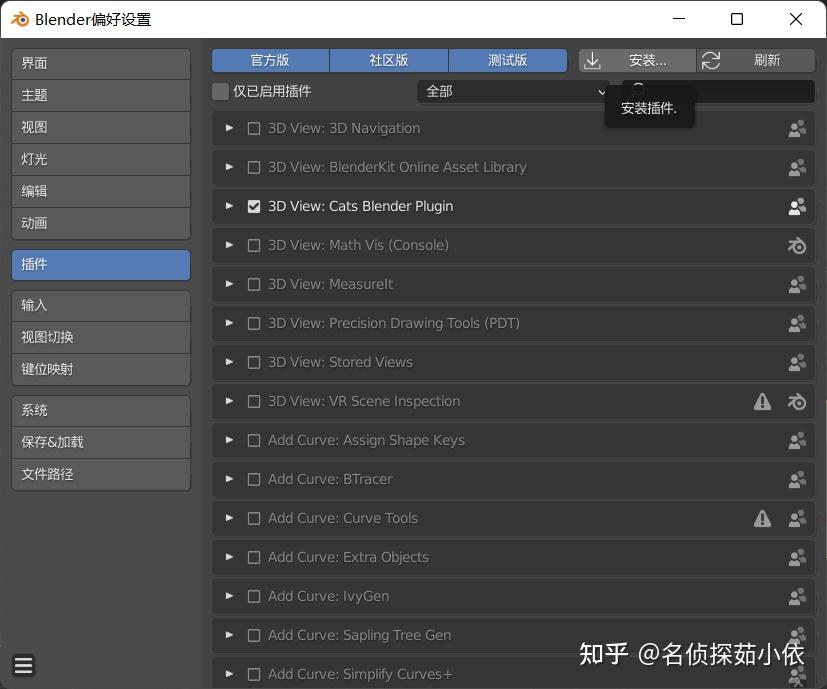This screenshot has width=827, height=689.
Task: Click the download icon on the 安装 button
Action: [x=593, y=60]
